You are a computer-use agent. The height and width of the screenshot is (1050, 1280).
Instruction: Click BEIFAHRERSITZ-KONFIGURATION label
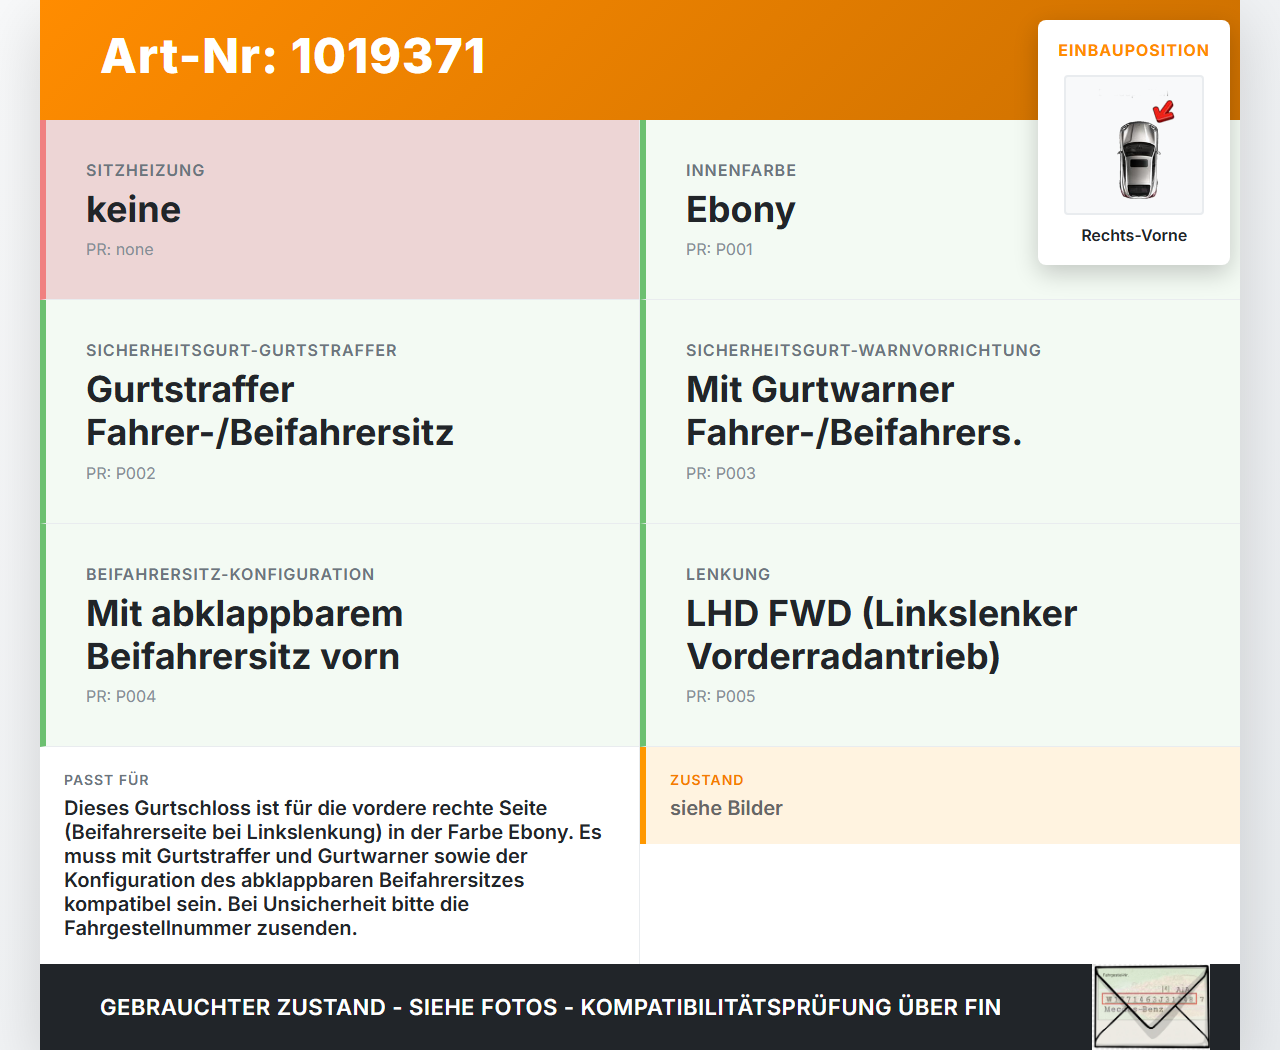(230, 574)
